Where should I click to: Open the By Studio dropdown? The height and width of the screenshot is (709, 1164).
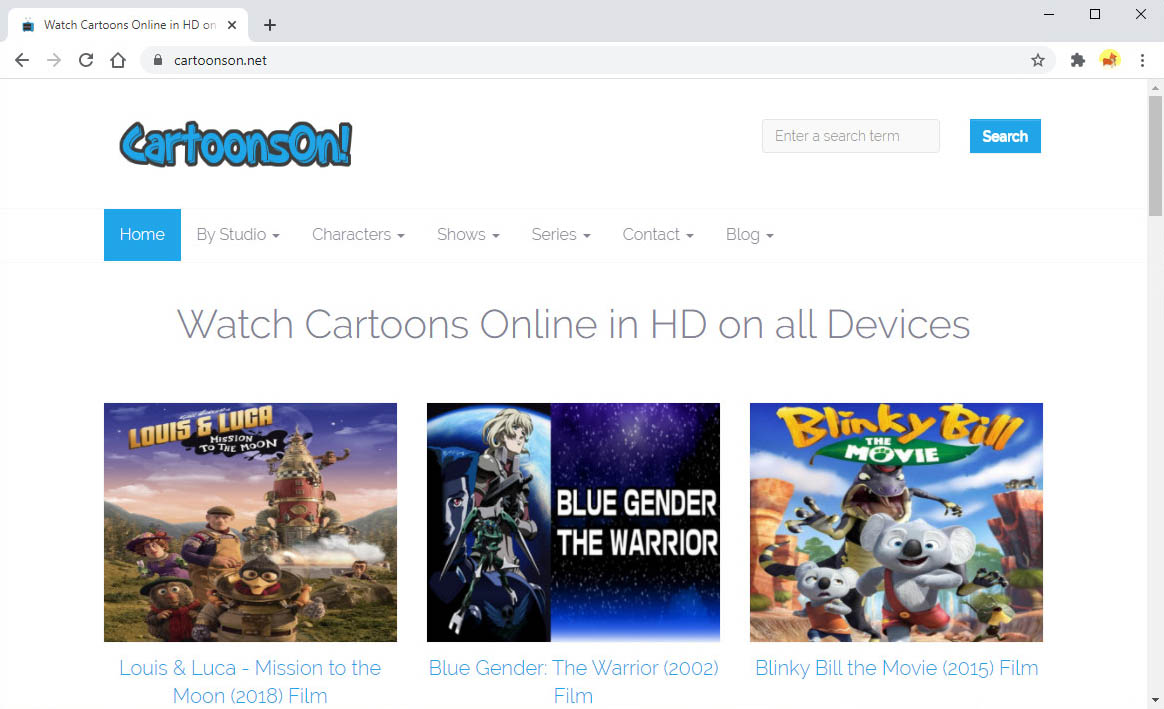click(x=237, y=234)
